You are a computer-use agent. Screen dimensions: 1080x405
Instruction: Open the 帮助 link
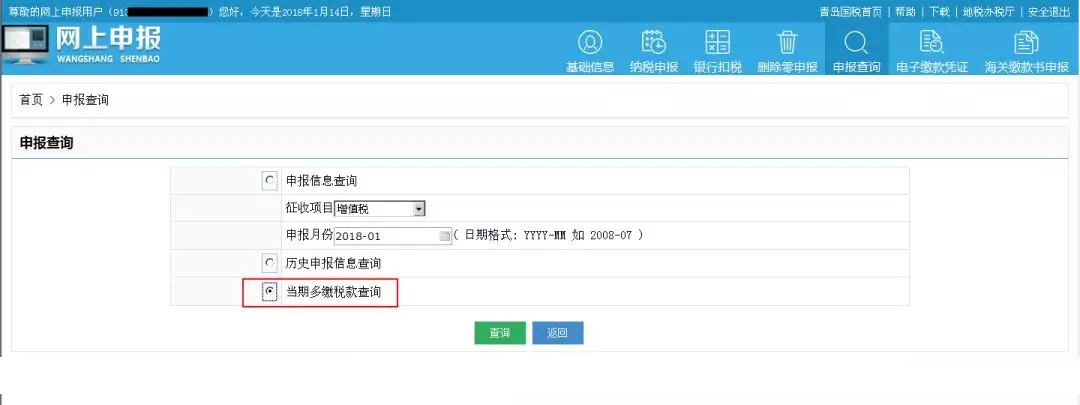pos(905,12)
